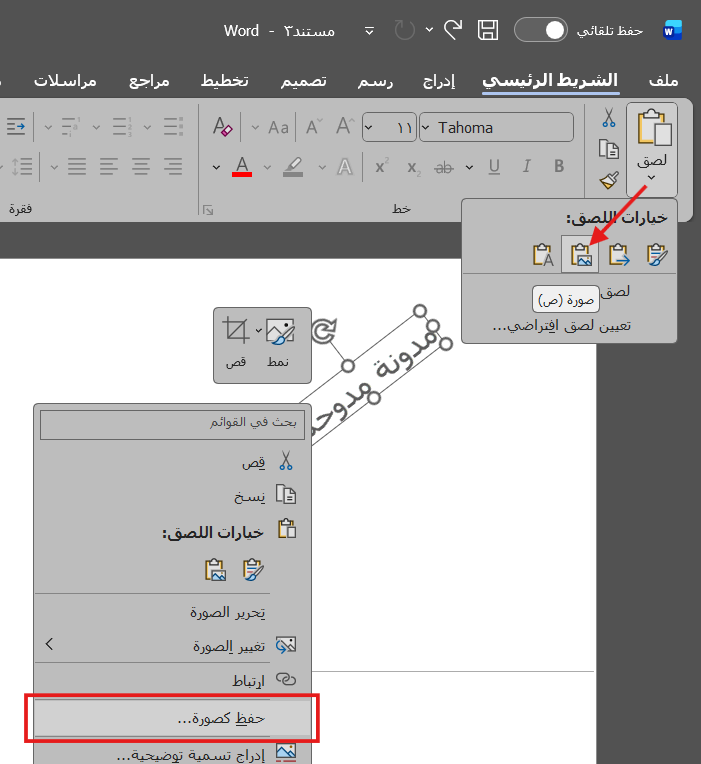Select the Crop tool (قص) in mini toolbar
This screenshot has height=764, width=701.
coord(236,343)
